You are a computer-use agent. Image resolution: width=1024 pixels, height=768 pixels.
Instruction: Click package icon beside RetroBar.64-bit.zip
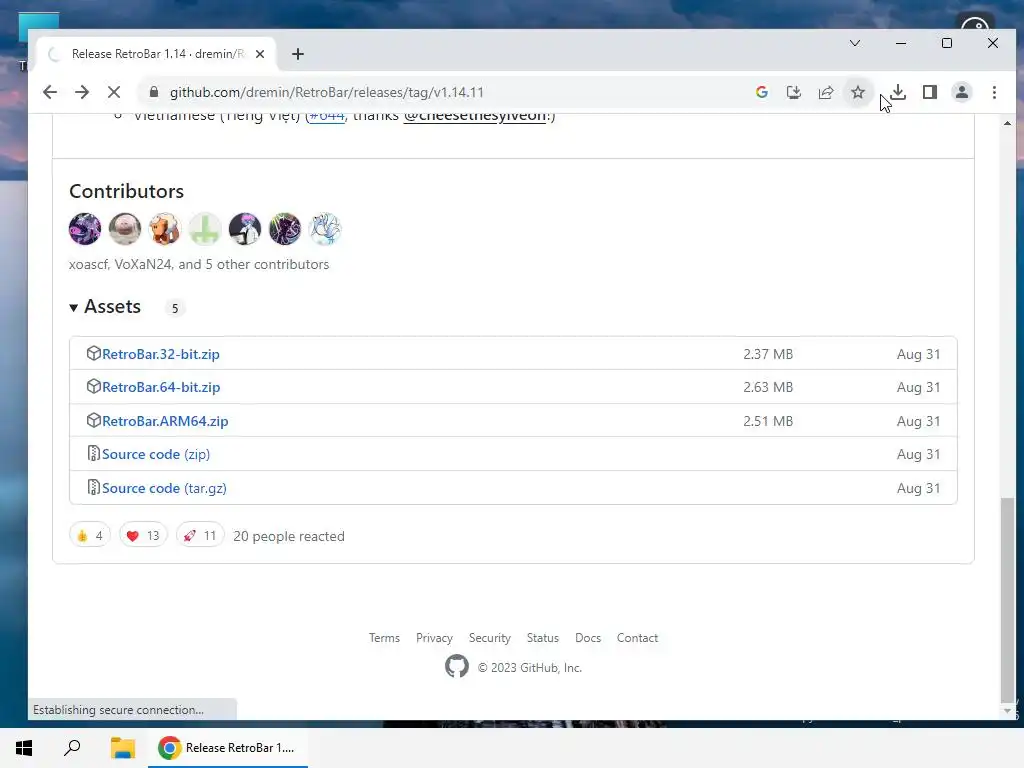pyautogui.click(x=93, y=387)
